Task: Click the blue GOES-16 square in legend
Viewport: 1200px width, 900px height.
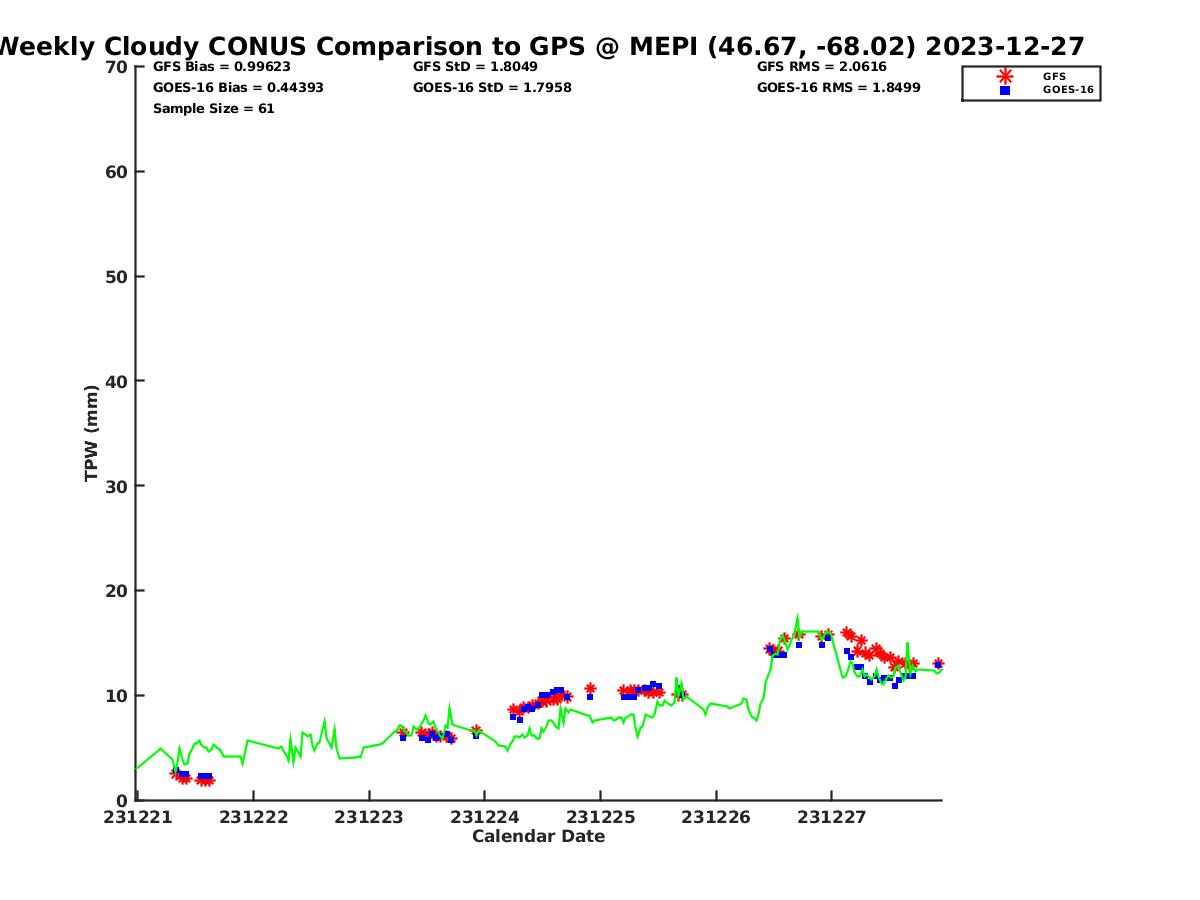Action: pos(1005,90)
